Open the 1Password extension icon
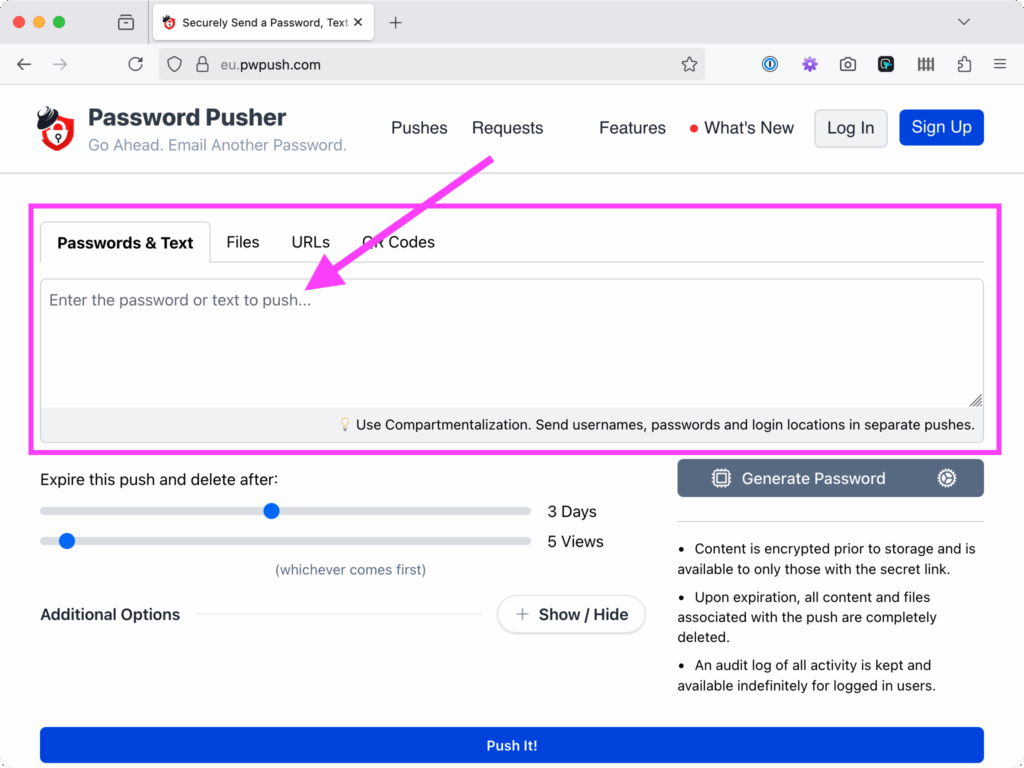The image size is (1024, 768). coord(770,64)
